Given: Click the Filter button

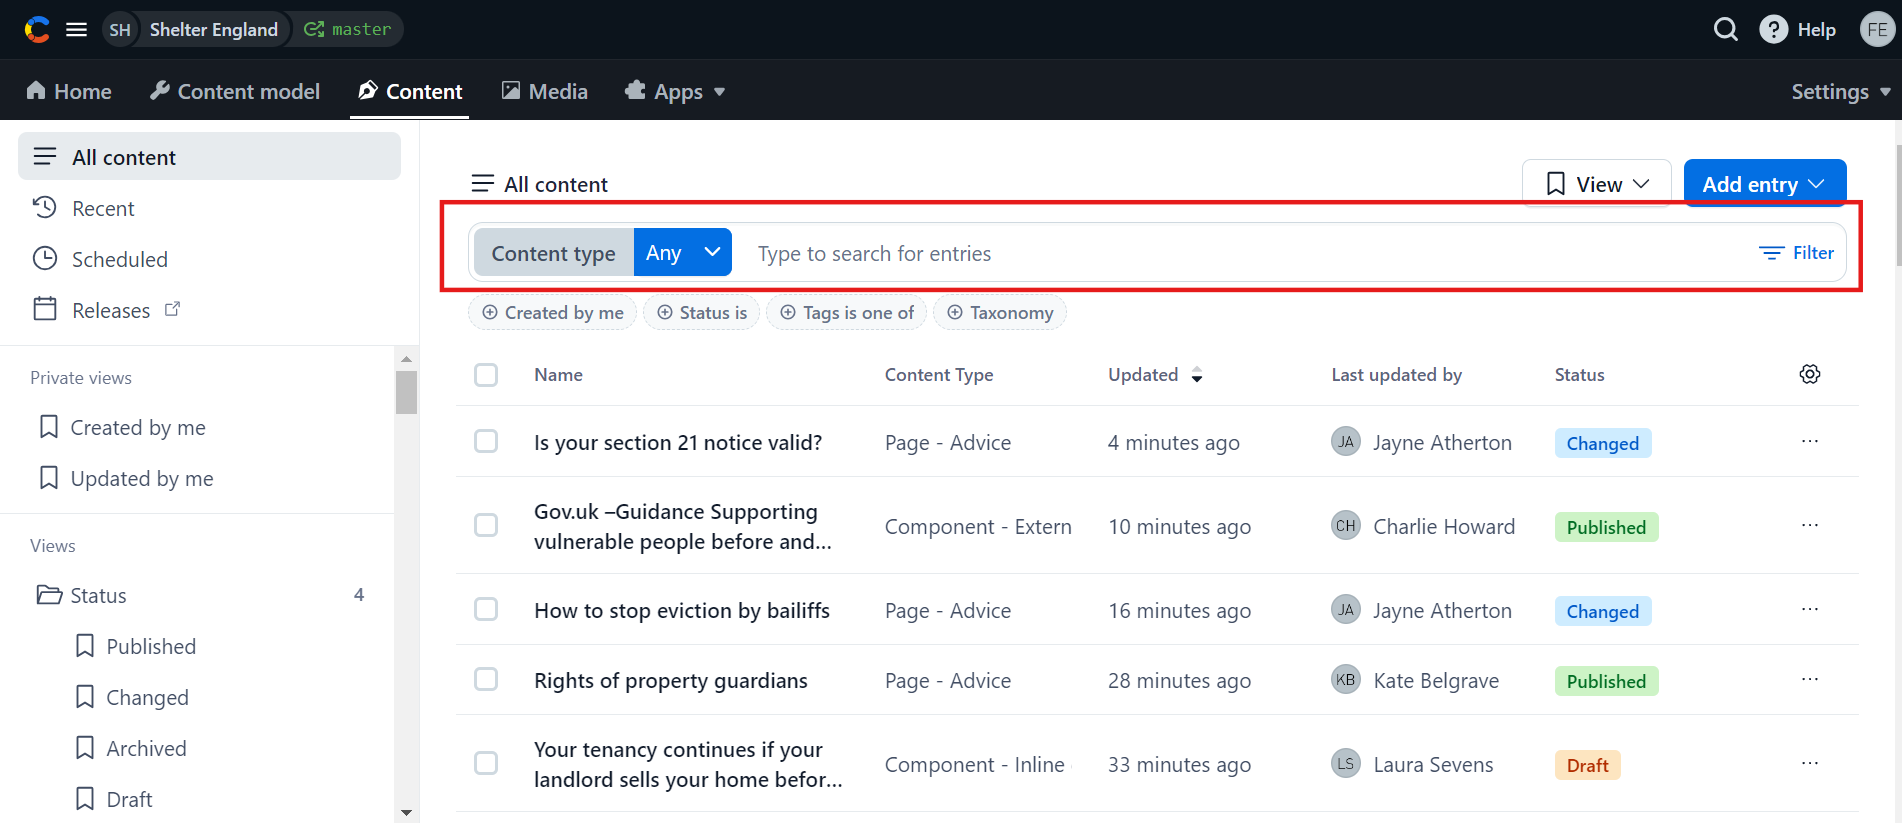Looking at the screenshot, I should pos(1797,253).
